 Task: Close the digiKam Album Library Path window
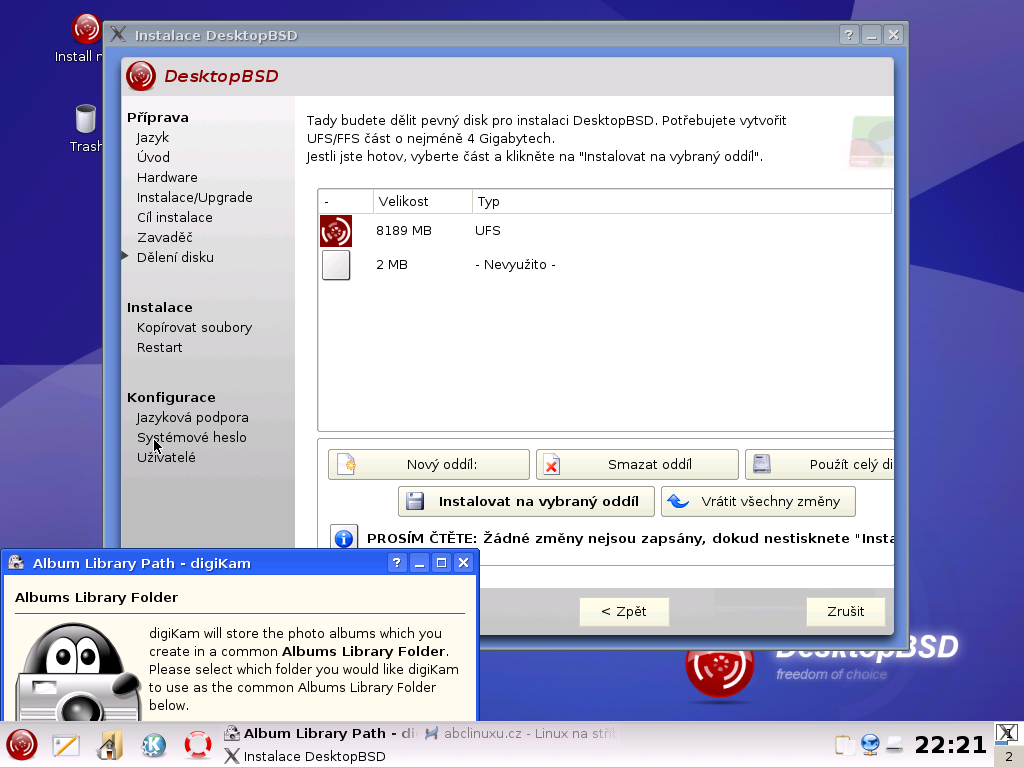(x=464, y=562)
